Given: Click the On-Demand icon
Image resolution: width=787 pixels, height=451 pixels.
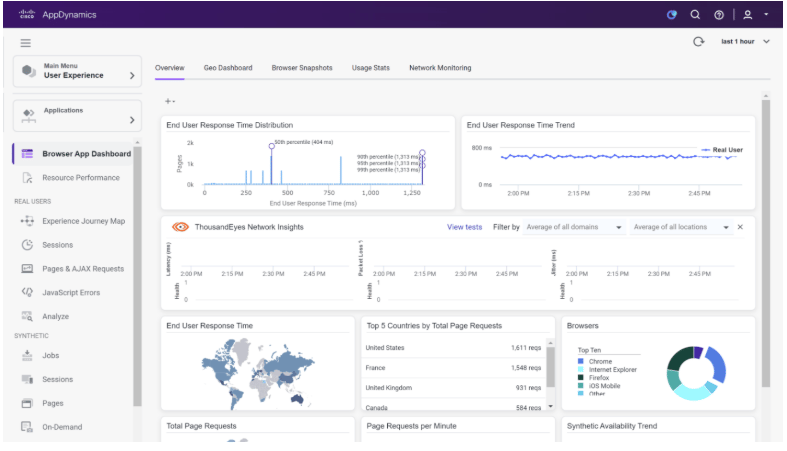Looking at the screenshot, I should coord(27,427).
